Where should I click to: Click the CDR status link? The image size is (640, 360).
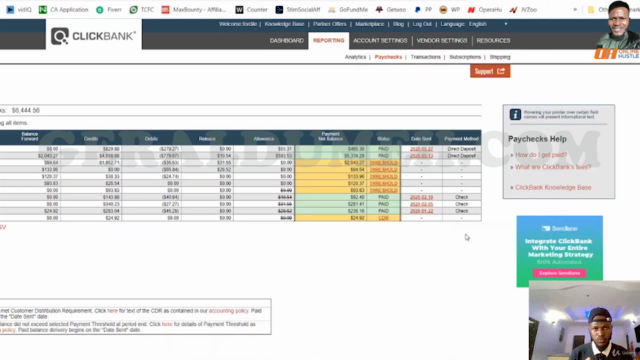point(383,218)
